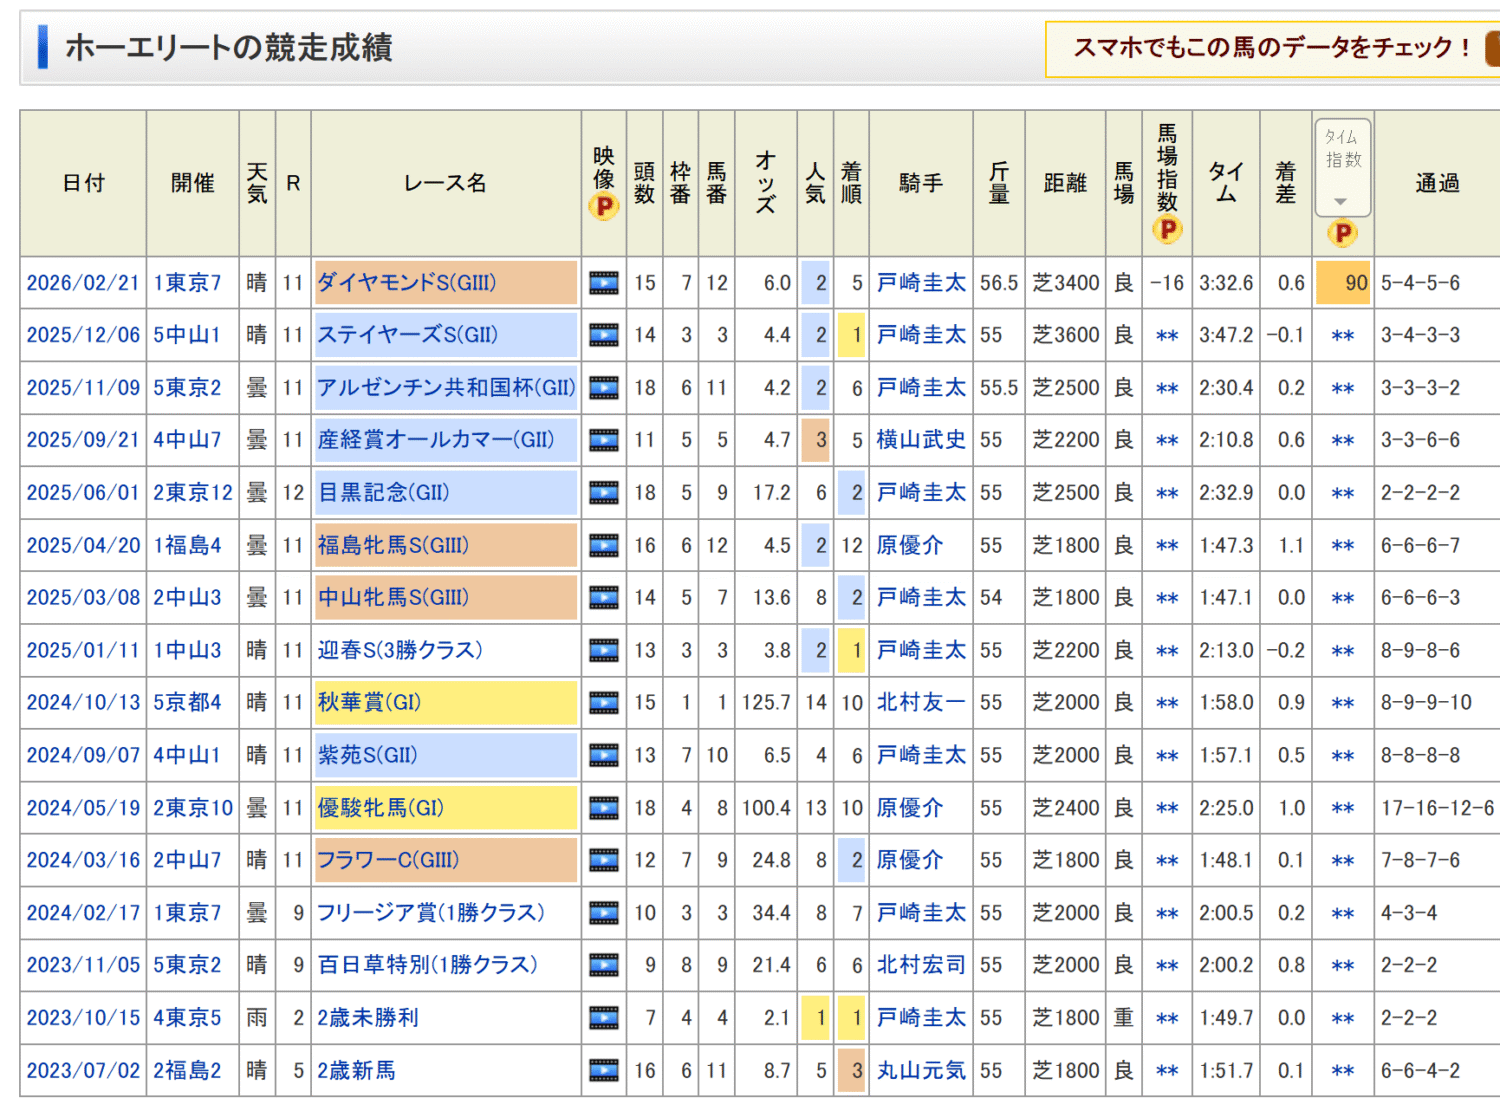Open jockey 横山武史 link
This screenshot has width=1500, height=1098.
point(921,440)
